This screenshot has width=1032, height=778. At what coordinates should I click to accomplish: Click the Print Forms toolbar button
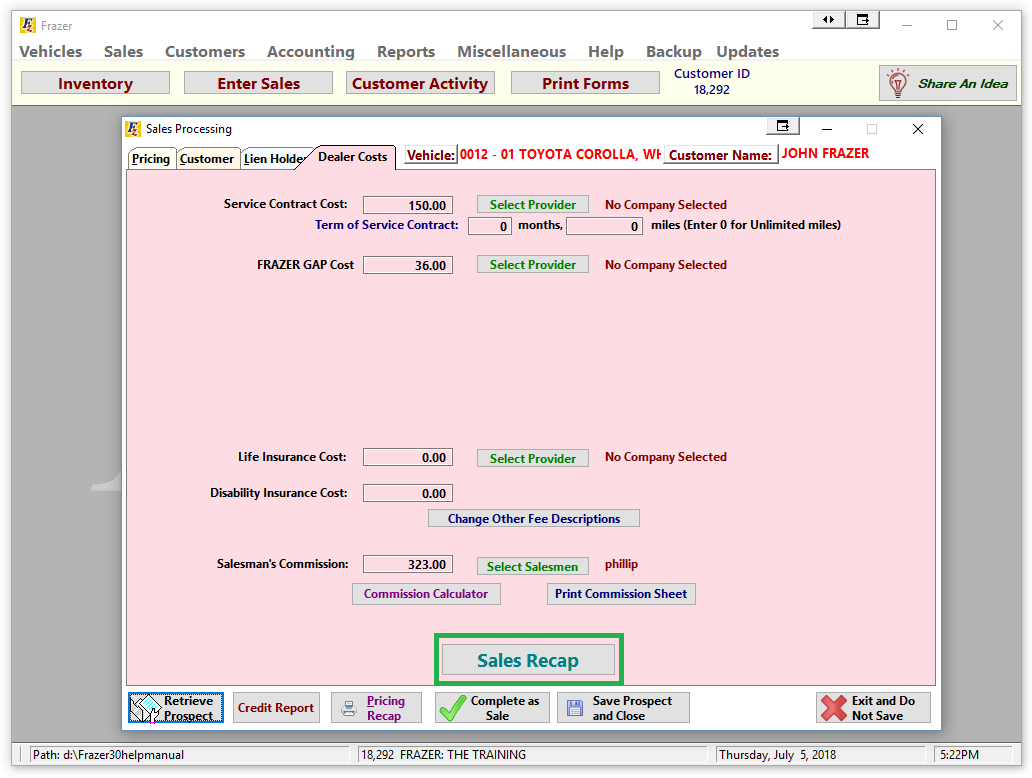(585, 84)
